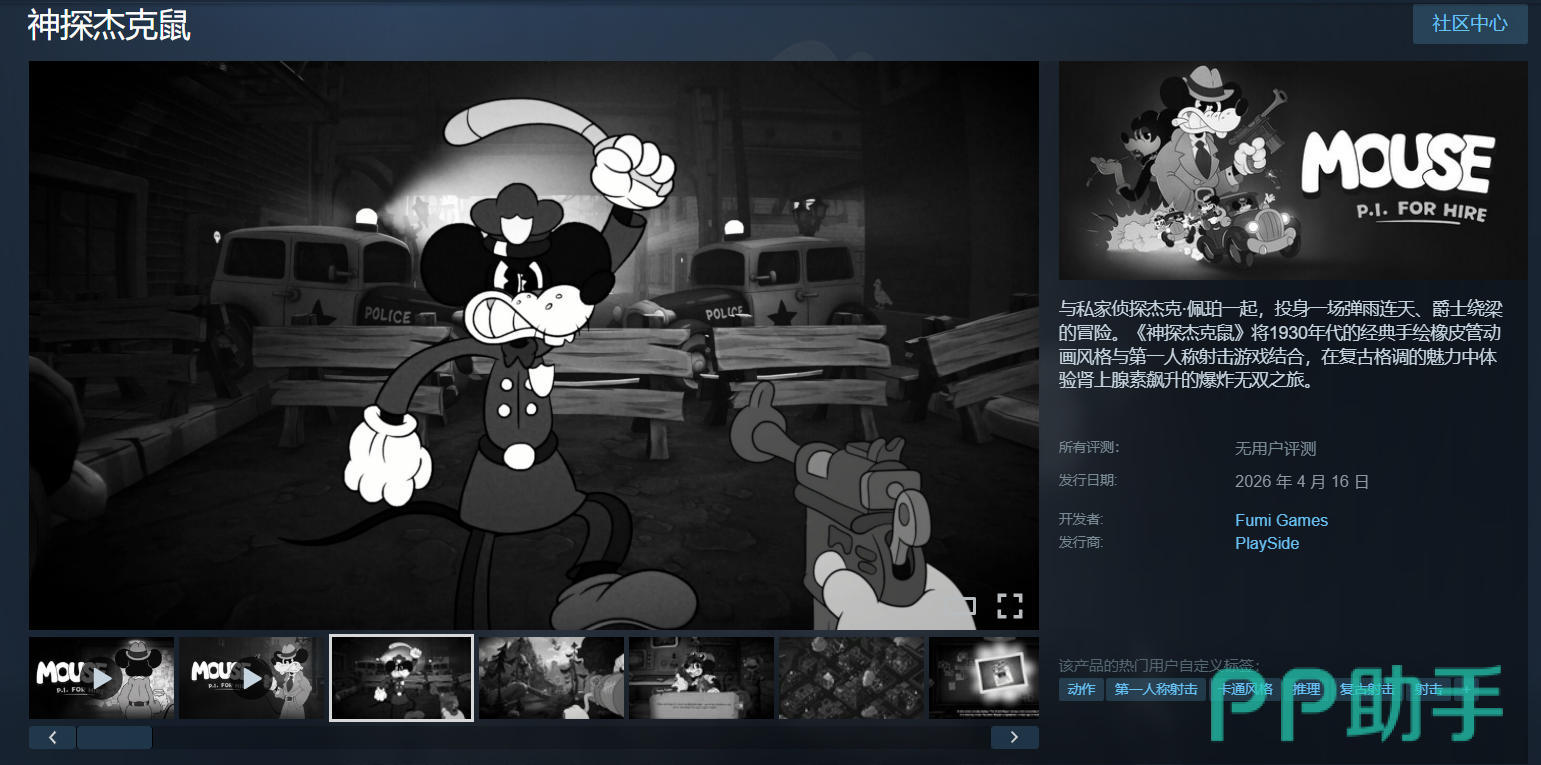This screenshot has height=765, width=1541.
Task: Select the top-down city map thumbnail
Action: coord(851,678)
